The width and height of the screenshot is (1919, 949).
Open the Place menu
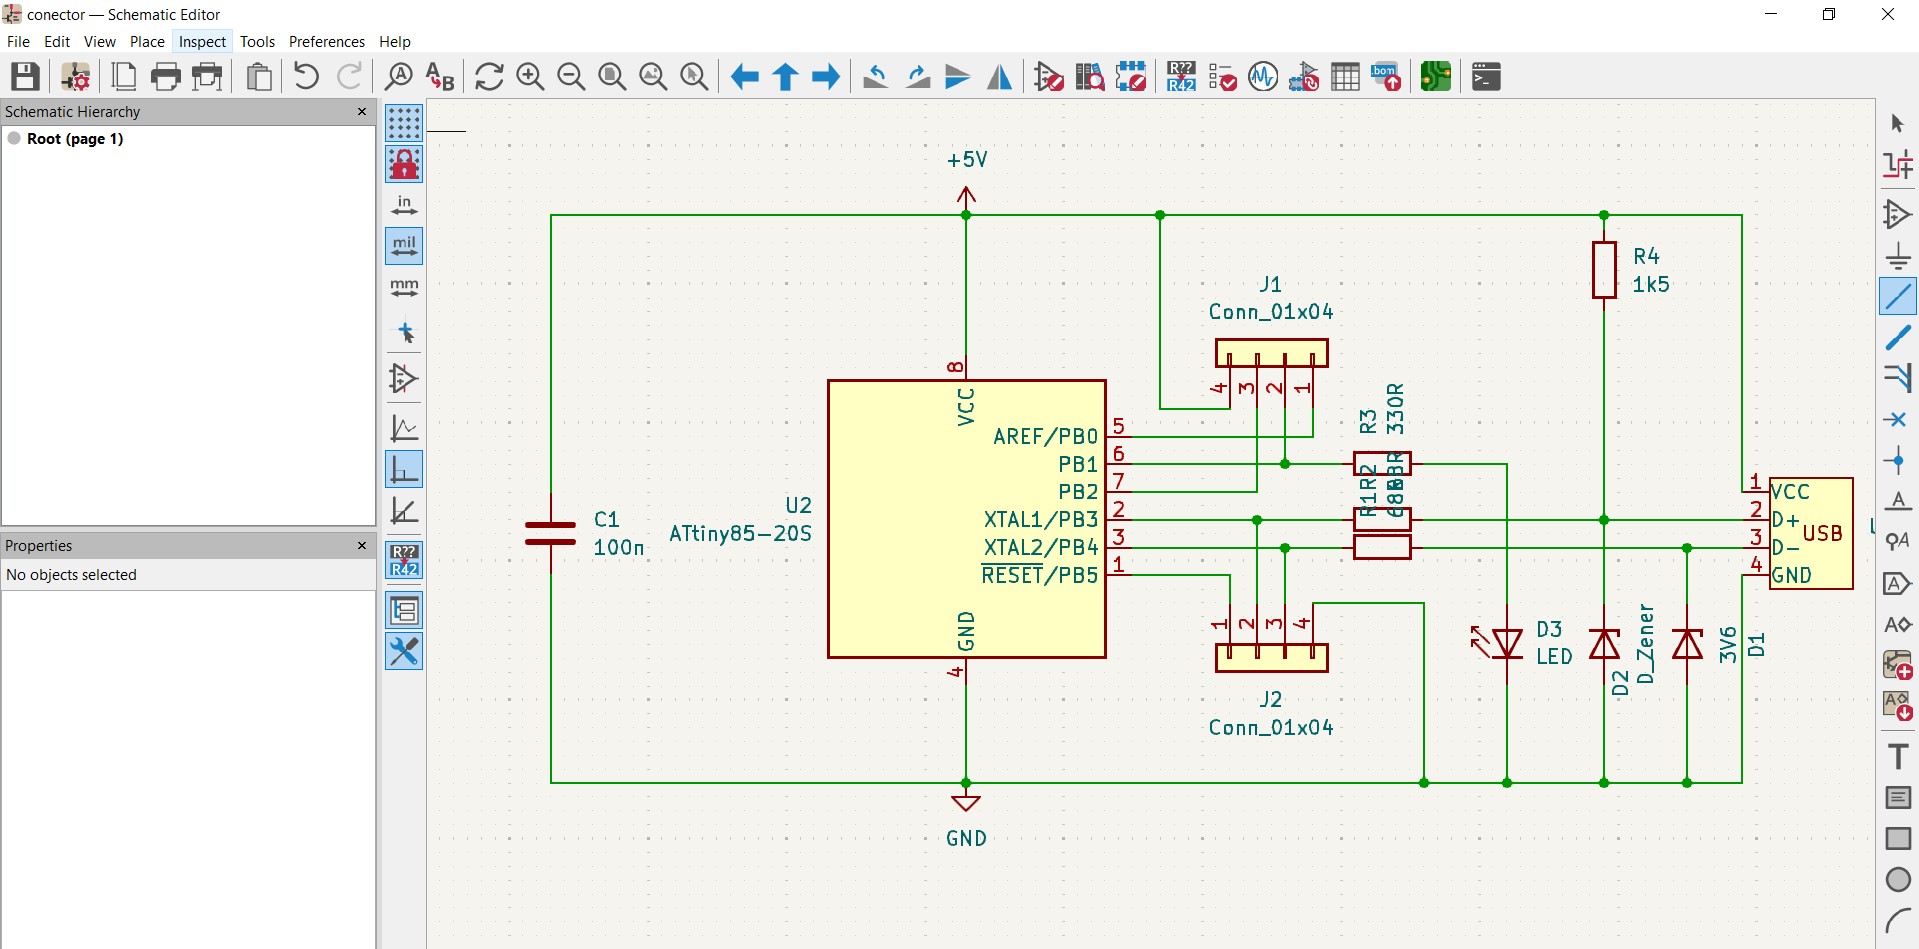pyautogui.click(x=147, y=41)
